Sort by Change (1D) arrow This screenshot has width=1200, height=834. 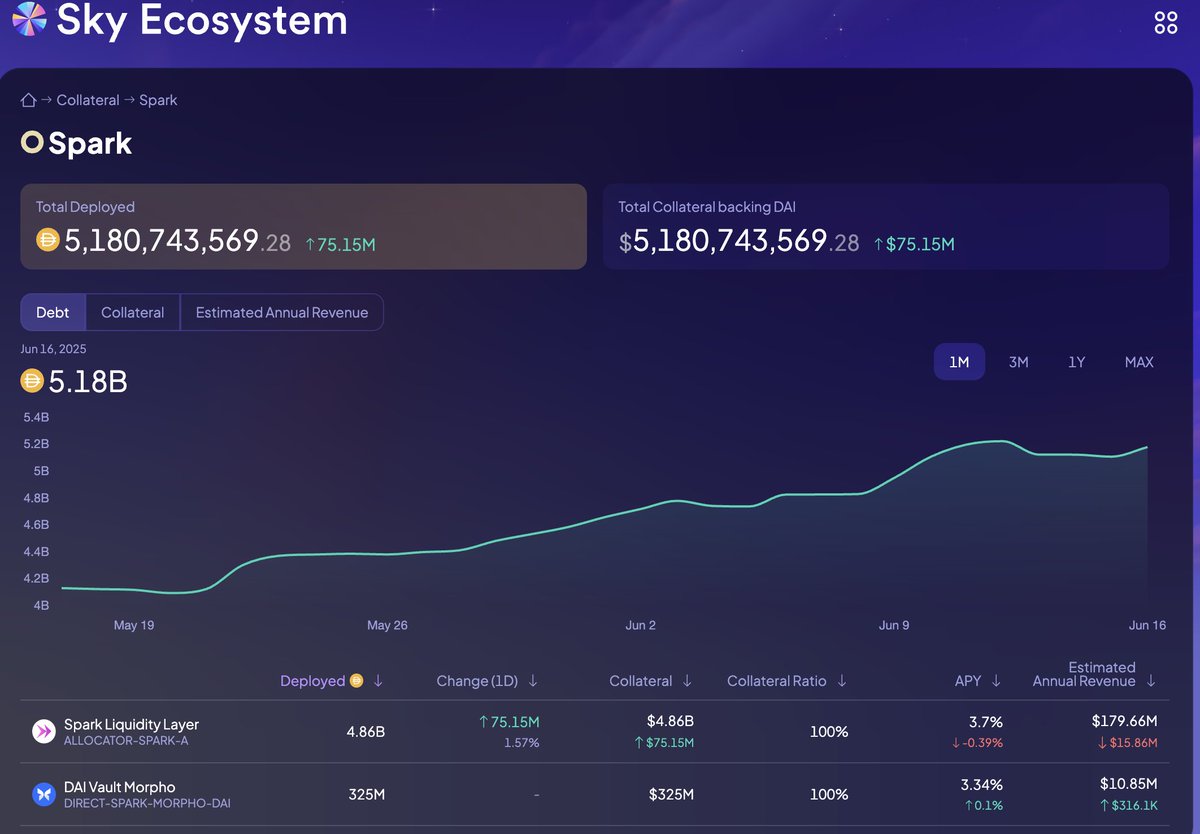pos(533,681)
